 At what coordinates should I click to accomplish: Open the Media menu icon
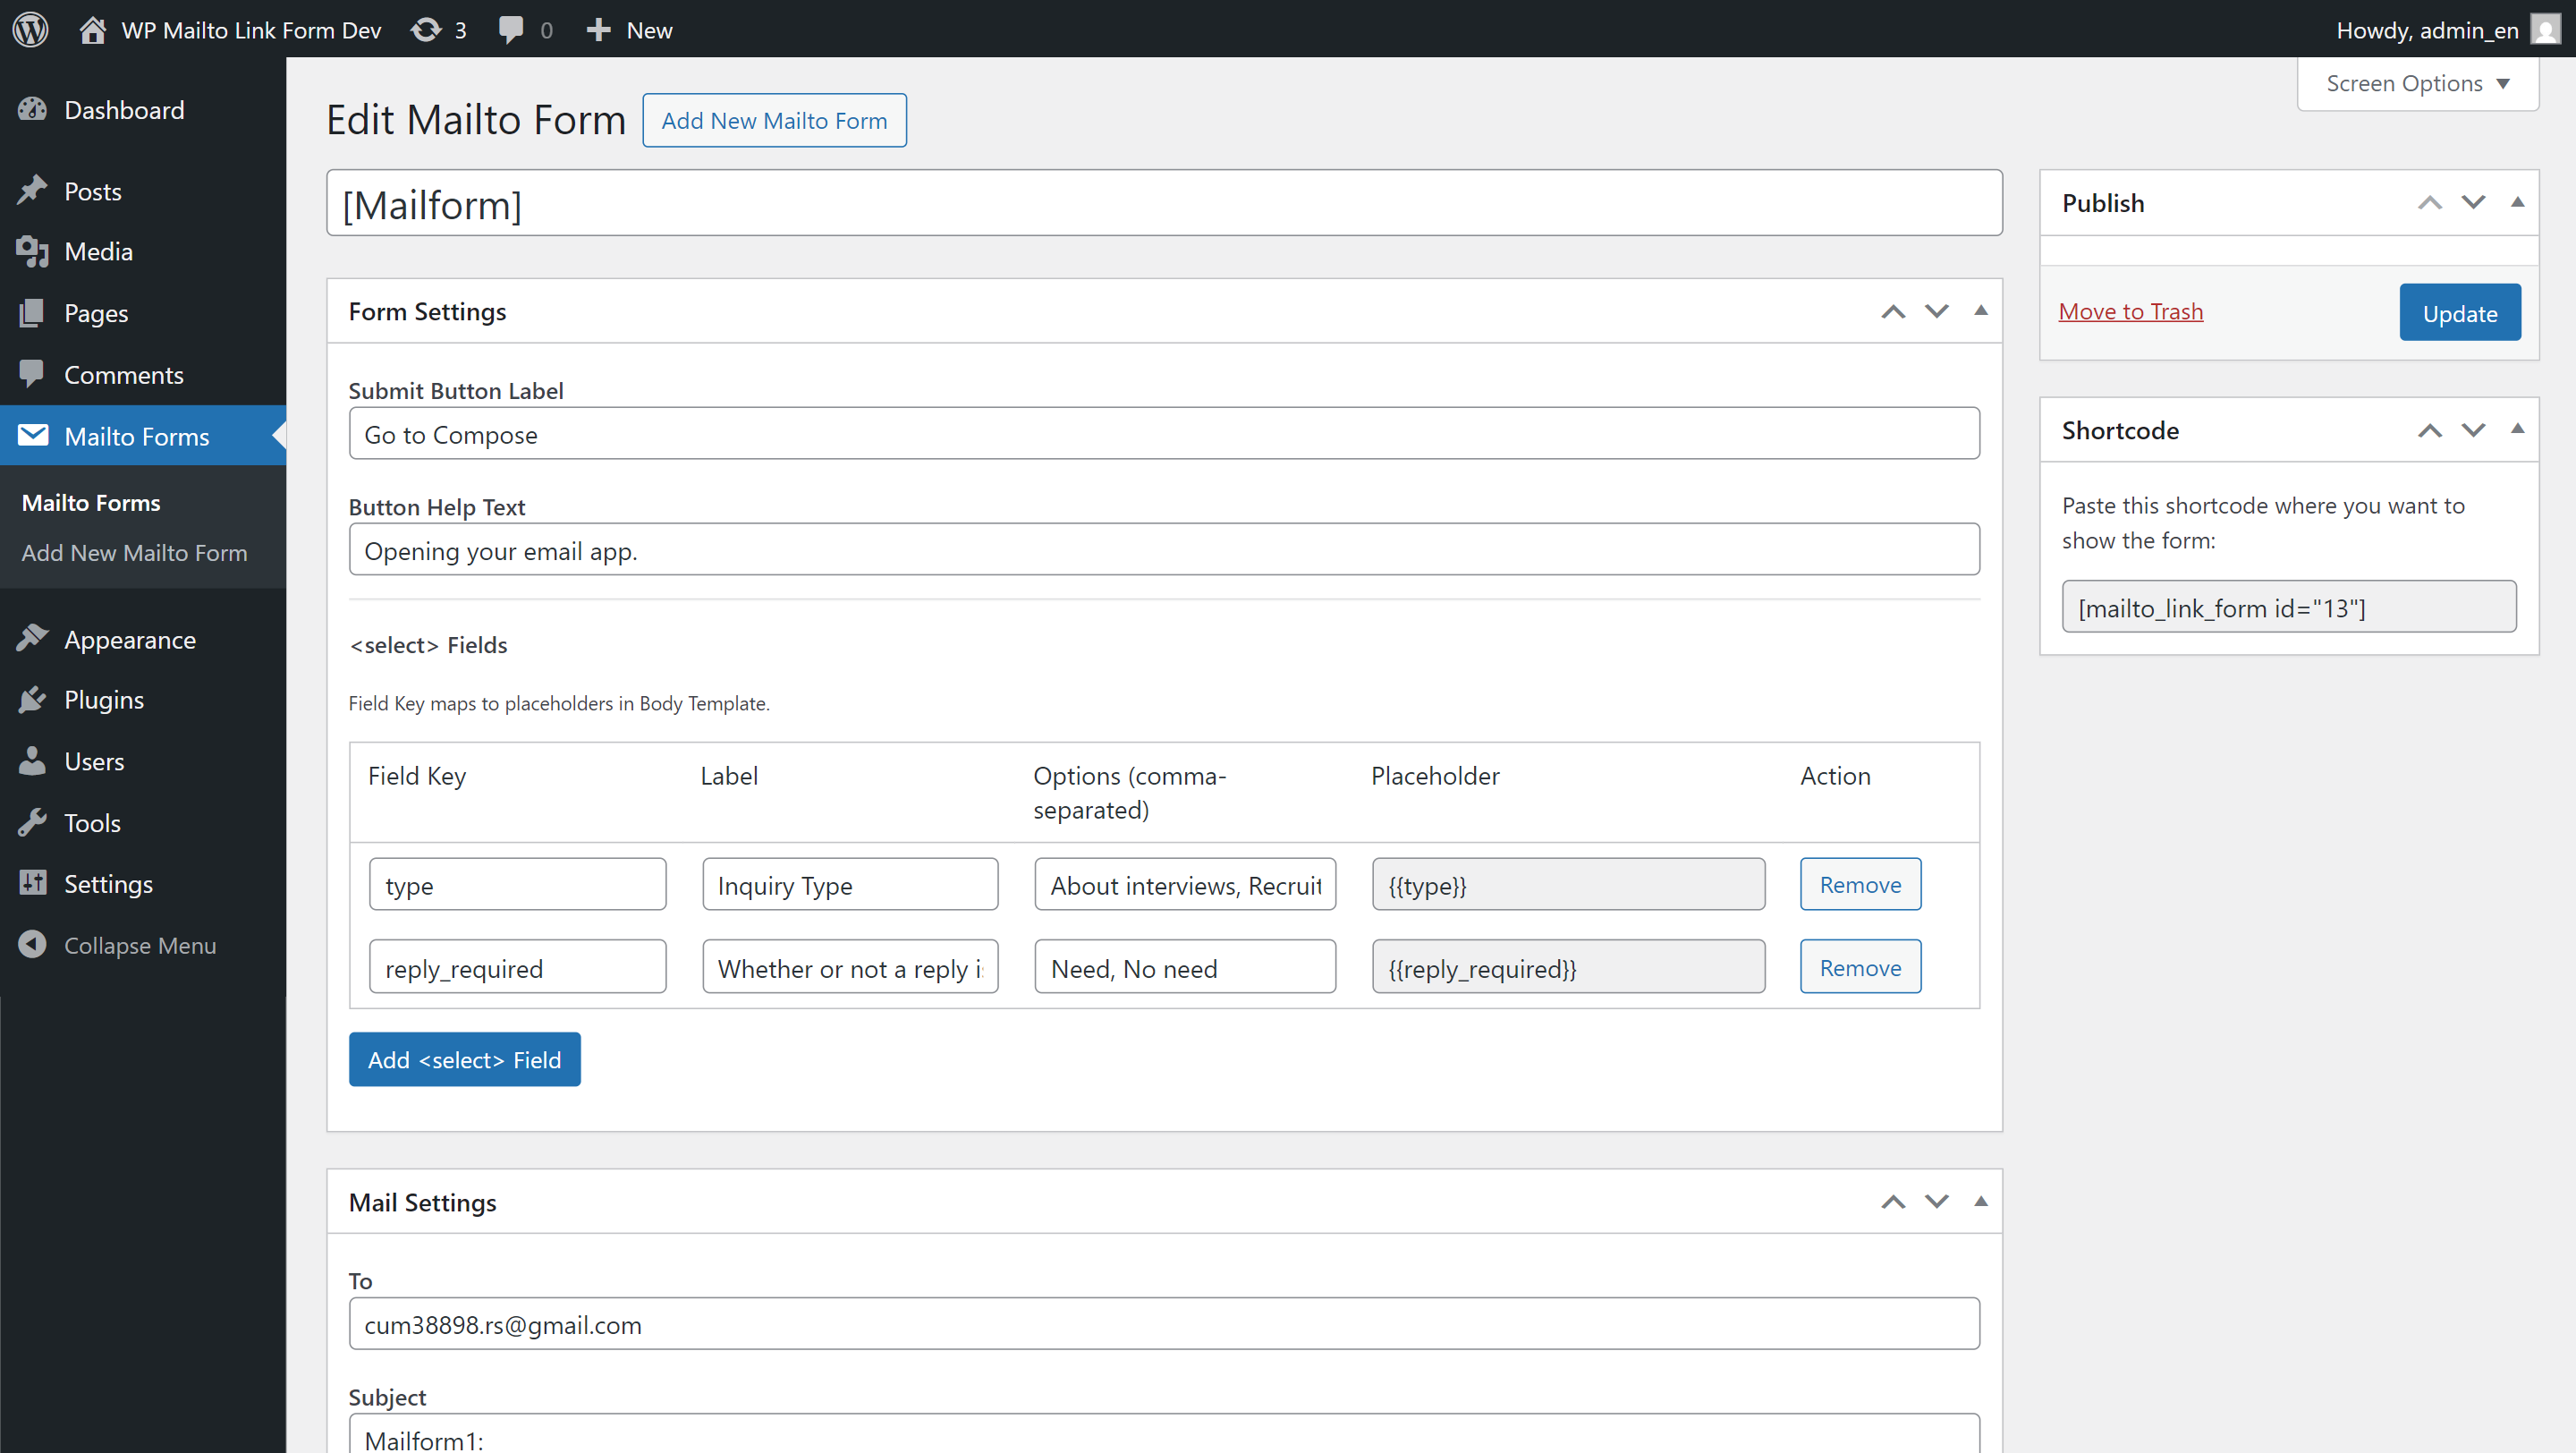(x=33, y=251)
